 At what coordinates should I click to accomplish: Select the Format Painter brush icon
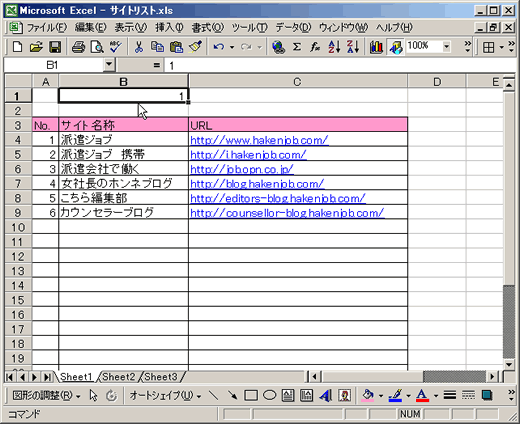pos(195,47)
